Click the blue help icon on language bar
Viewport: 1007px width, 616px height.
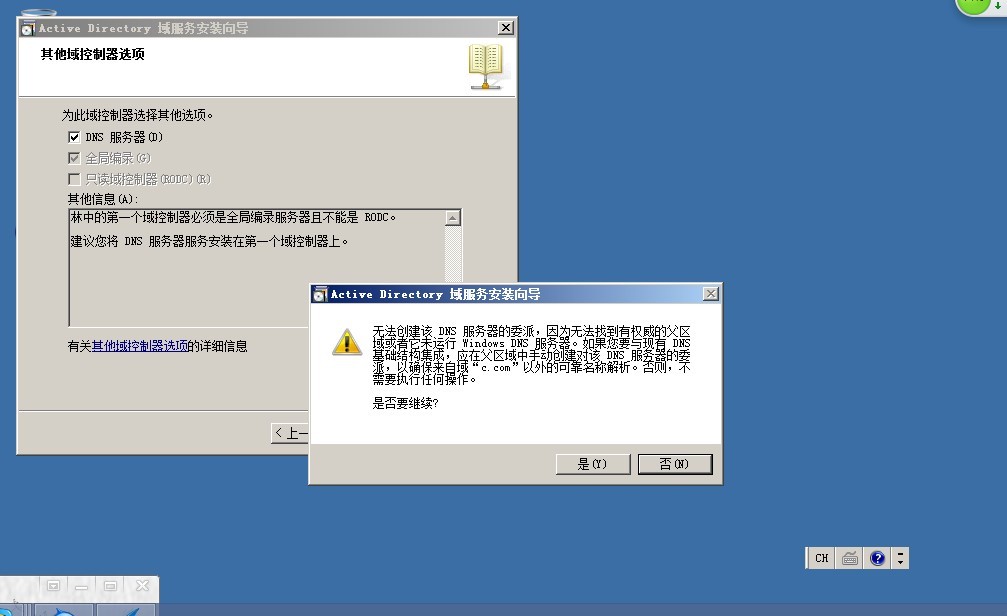click(877, 558)
